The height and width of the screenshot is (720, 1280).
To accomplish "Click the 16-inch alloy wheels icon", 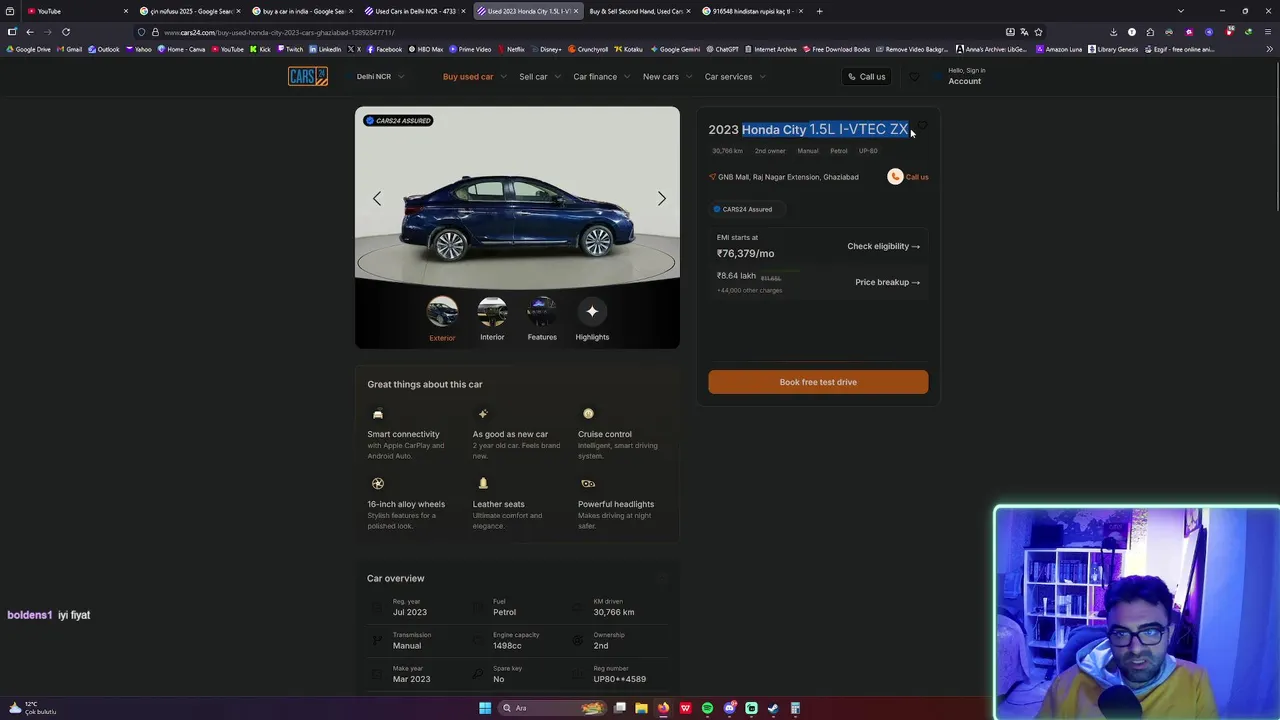I will (x=377, y=483).
